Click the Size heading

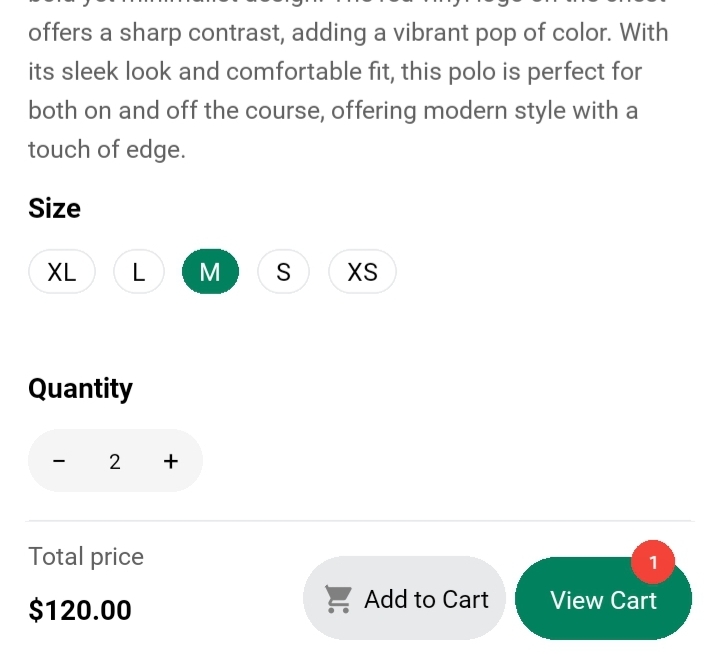55,209
